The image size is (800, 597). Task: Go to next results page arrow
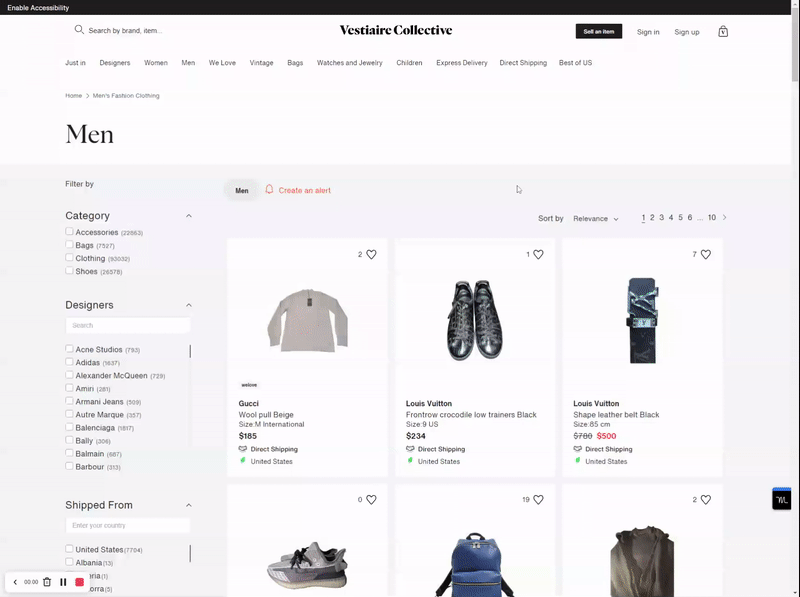pyautogui.click(x=724, y=217)
